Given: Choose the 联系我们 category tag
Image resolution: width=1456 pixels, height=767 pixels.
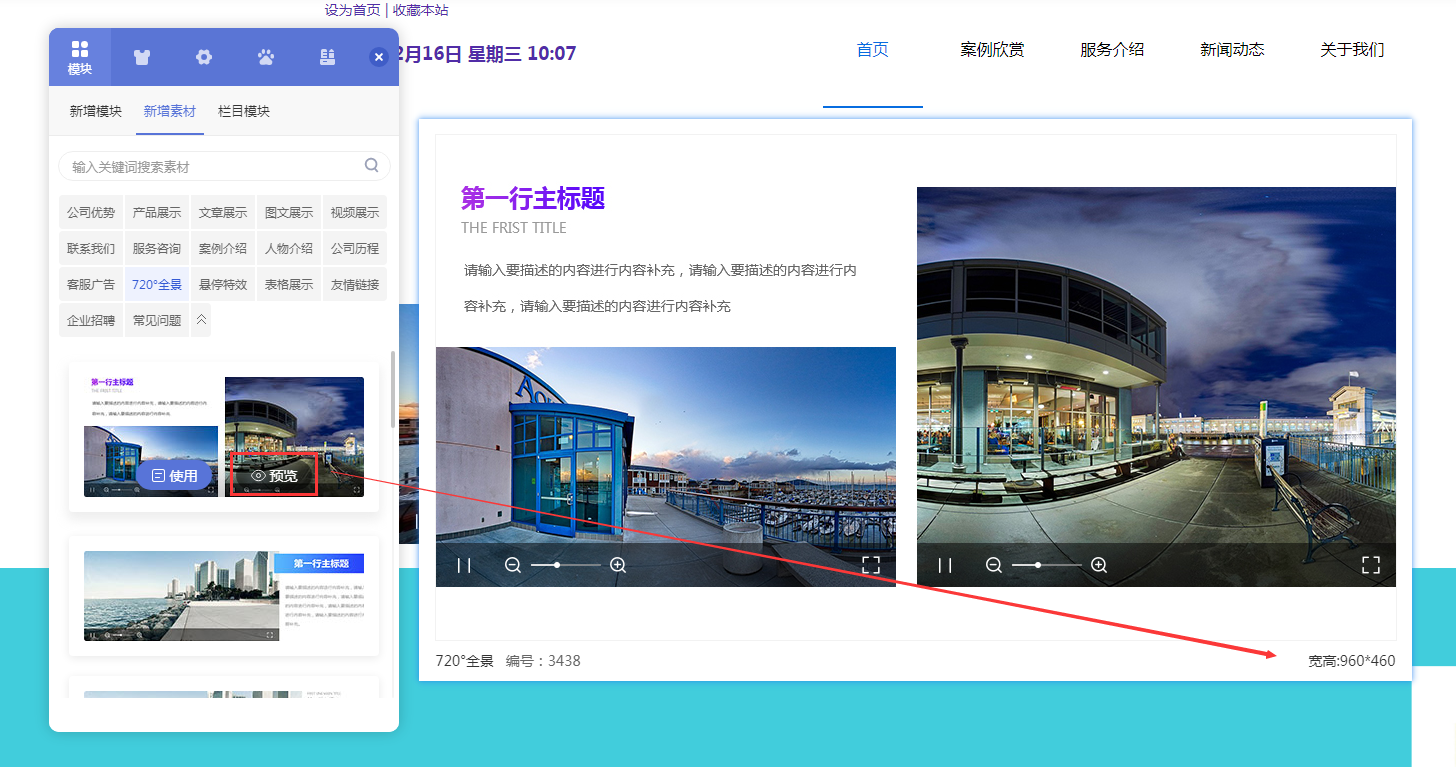Looking at the screenshot, I should click(x=91, y=248).
